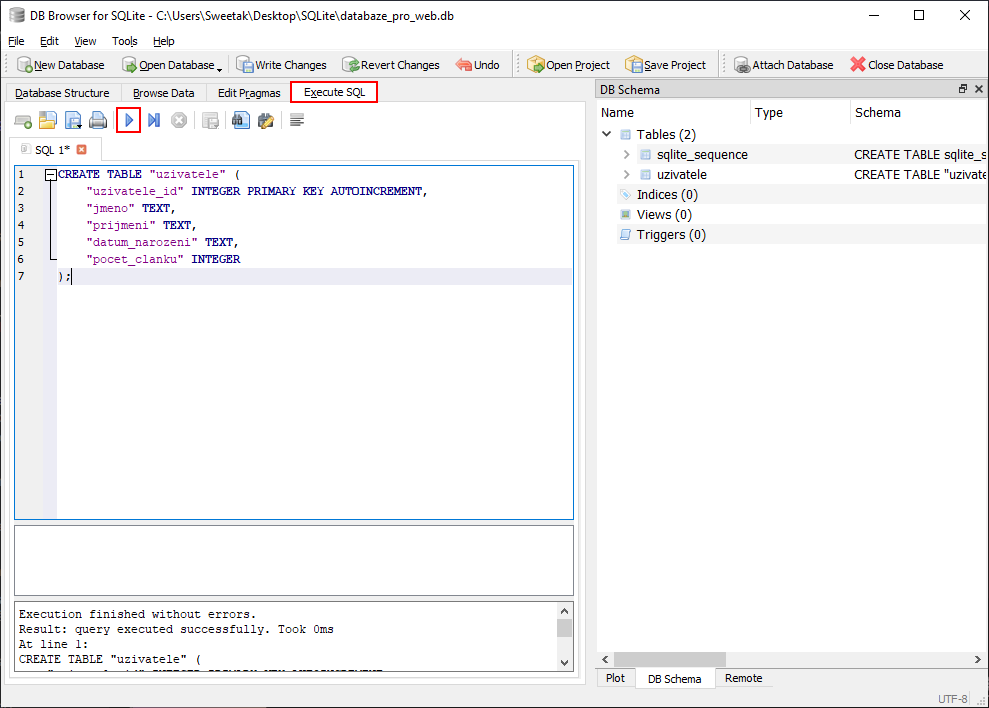Select Views (0) in schema tree

(664, 215)
